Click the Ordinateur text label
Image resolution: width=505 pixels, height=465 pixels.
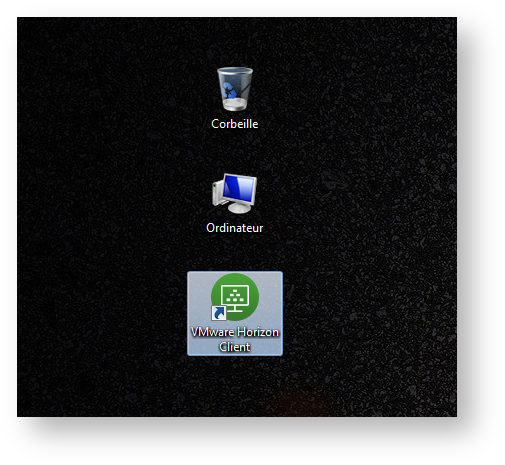pos(235,228)
